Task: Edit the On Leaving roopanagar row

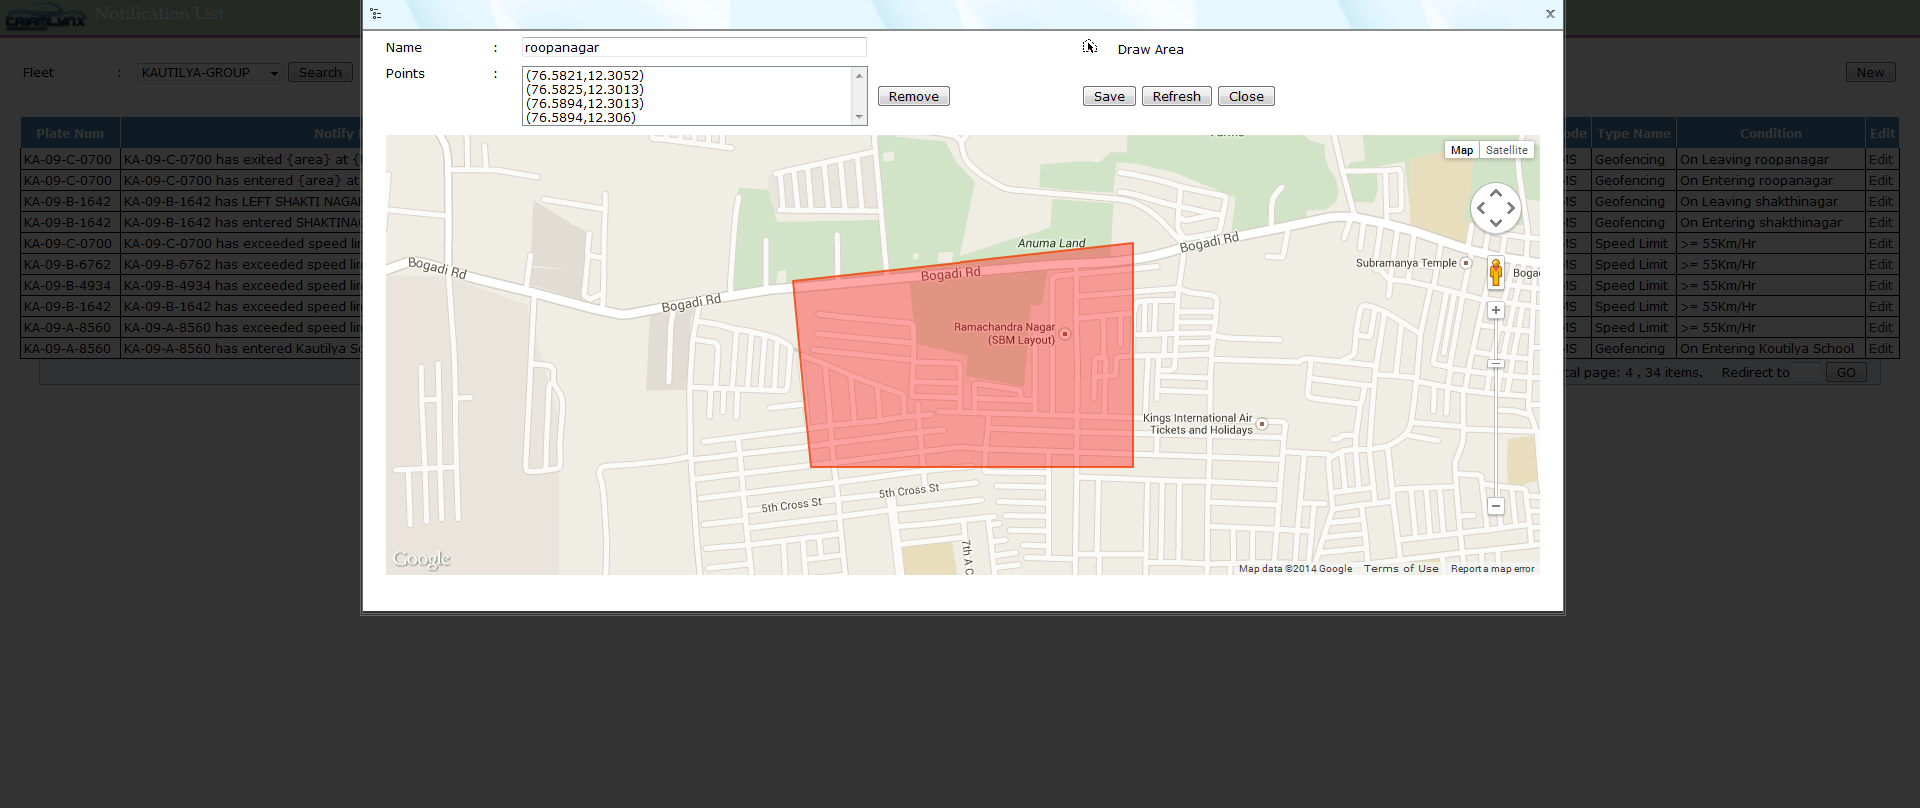Action: (1881, 159)
